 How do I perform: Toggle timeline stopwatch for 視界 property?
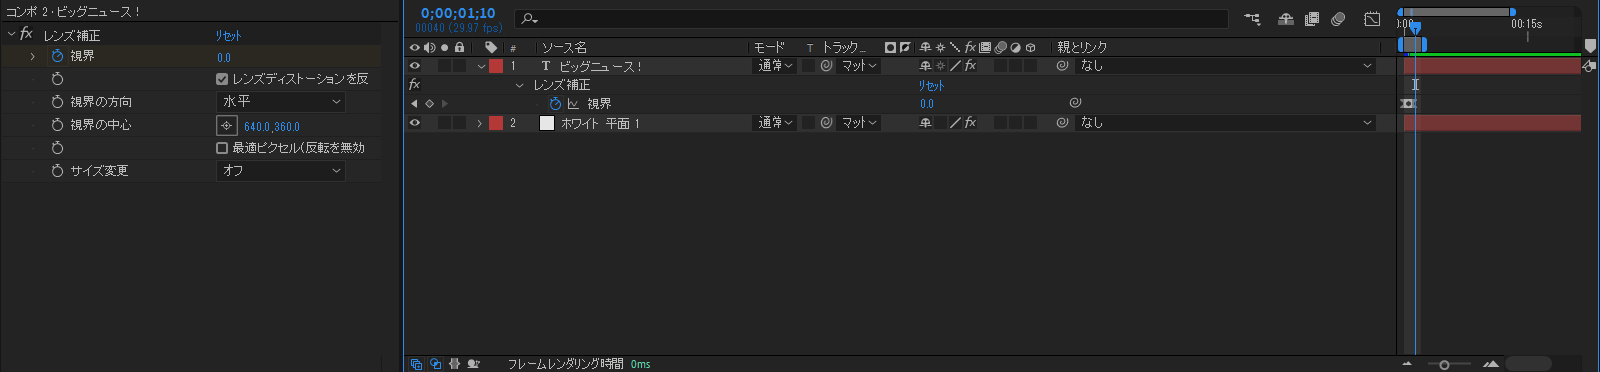(x=555, y=104)
